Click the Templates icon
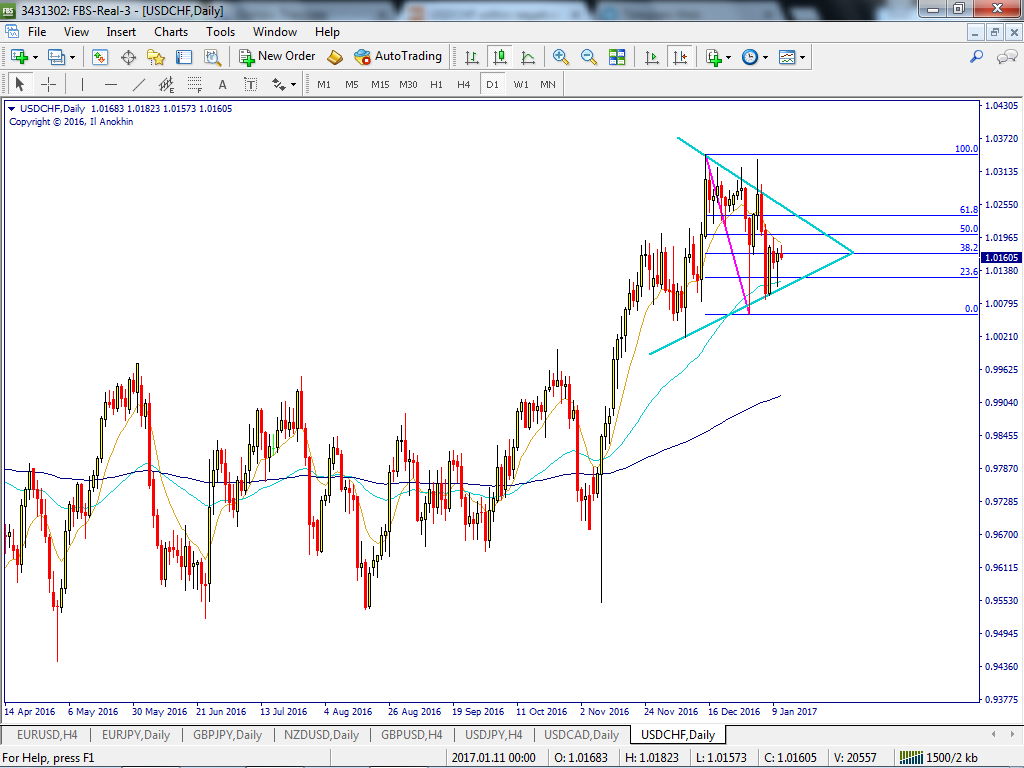 click(x=787, y=57)
